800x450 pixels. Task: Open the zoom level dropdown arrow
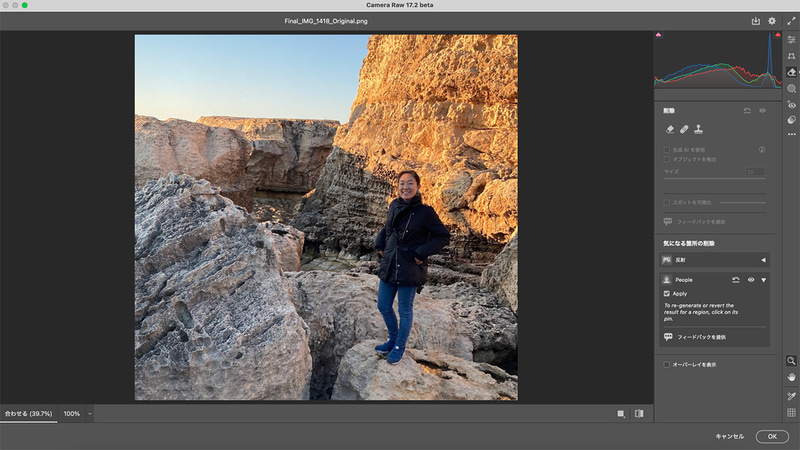pos(89,413)
